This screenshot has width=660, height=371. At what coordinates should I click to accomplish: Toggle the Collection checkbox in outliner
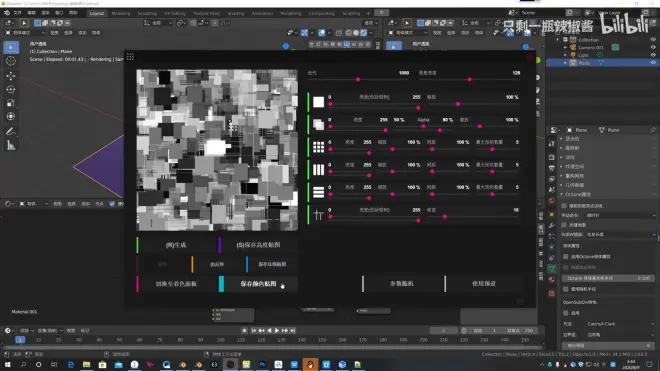(565, 40)
